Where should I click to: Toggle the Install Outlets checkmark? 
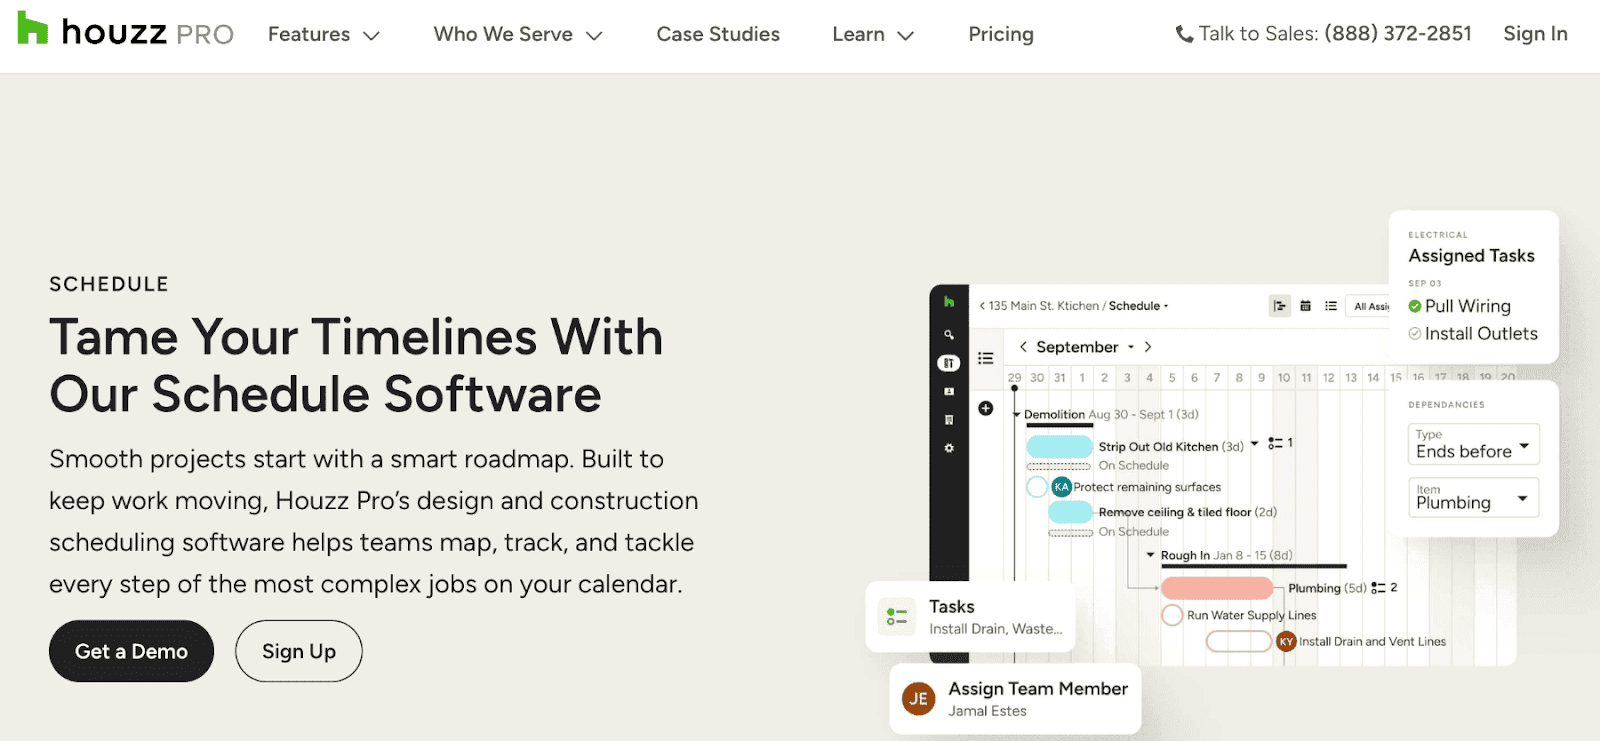(x=1415, y=334)
